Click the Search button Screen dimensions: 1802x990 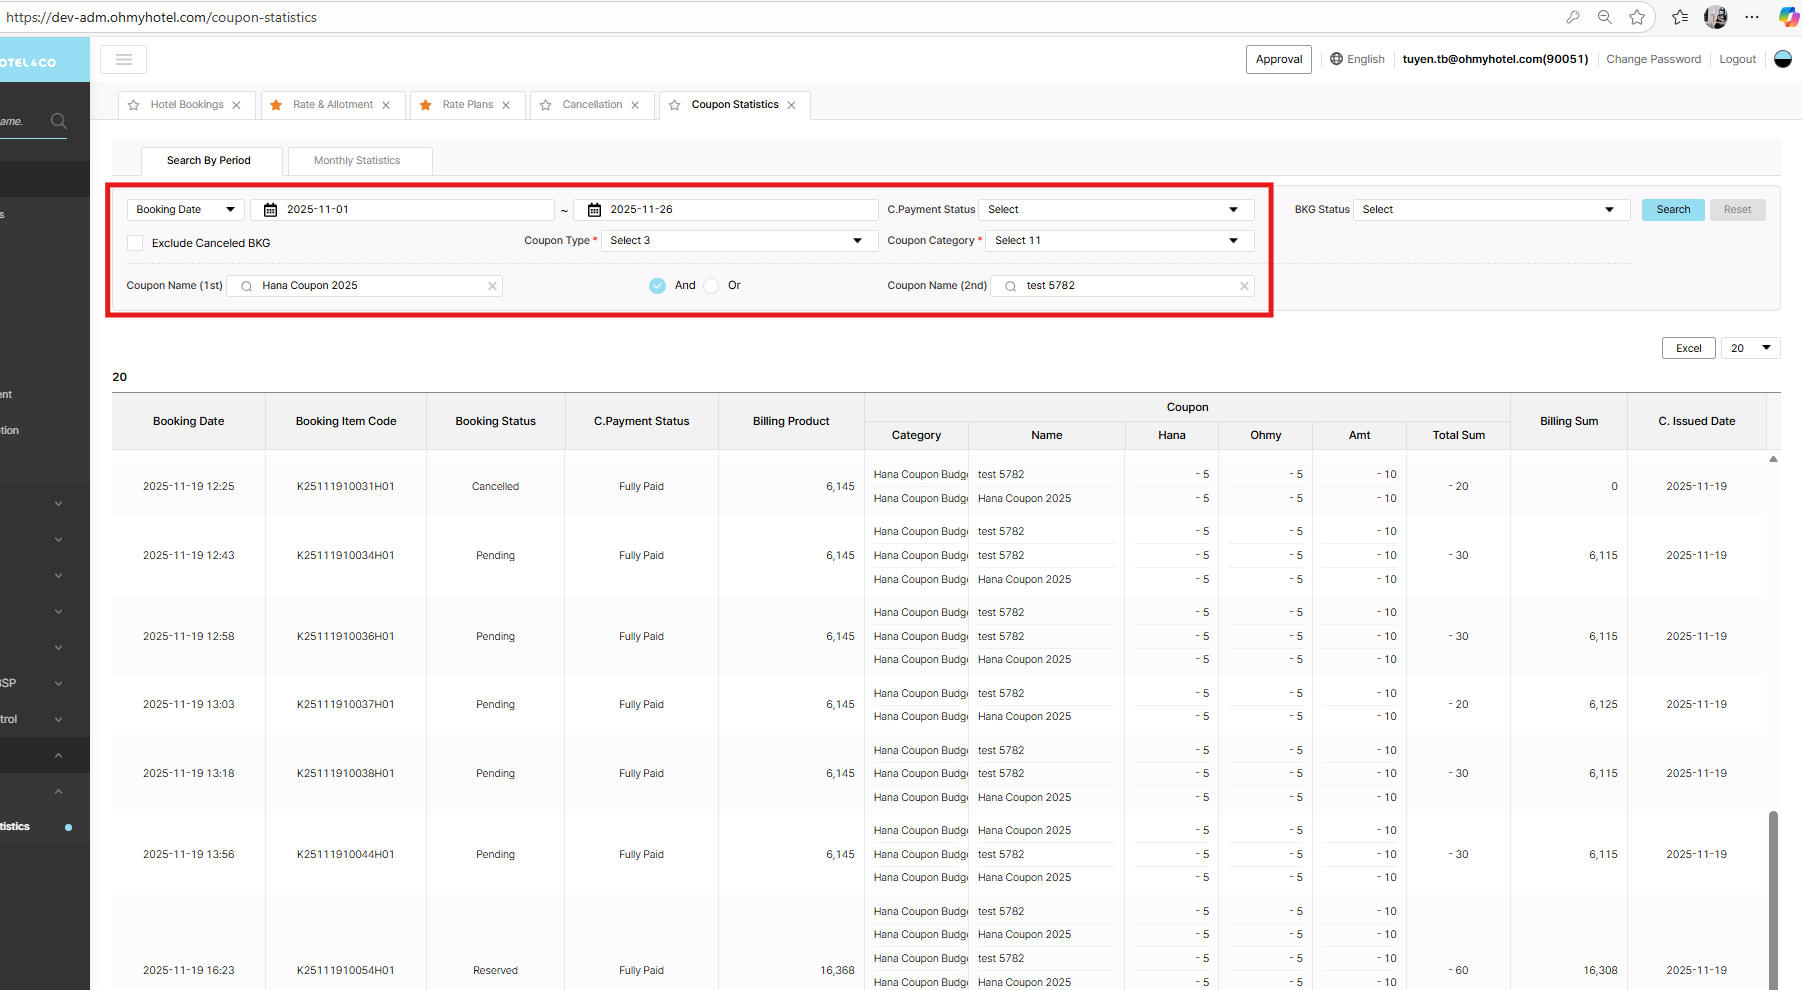(x=1672, y=210)
